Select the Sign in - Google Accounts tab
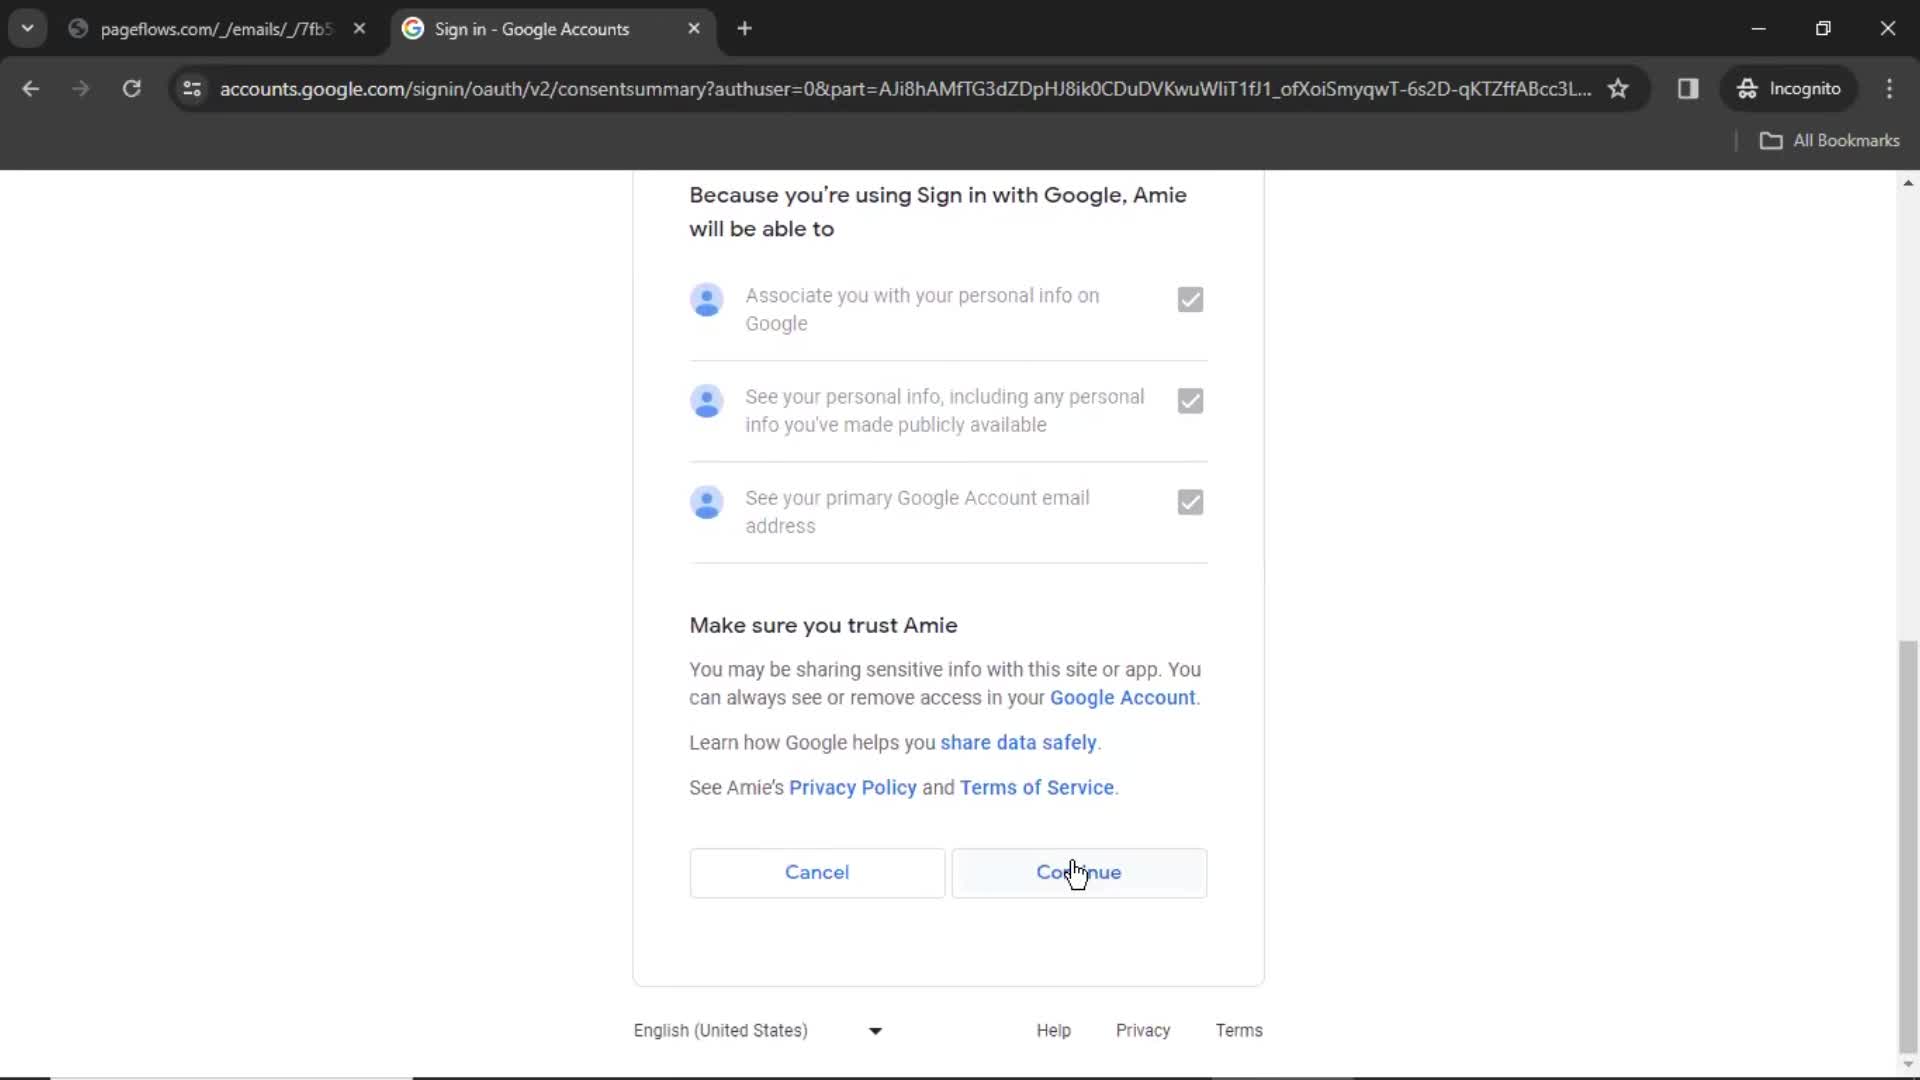 (551, 29)
